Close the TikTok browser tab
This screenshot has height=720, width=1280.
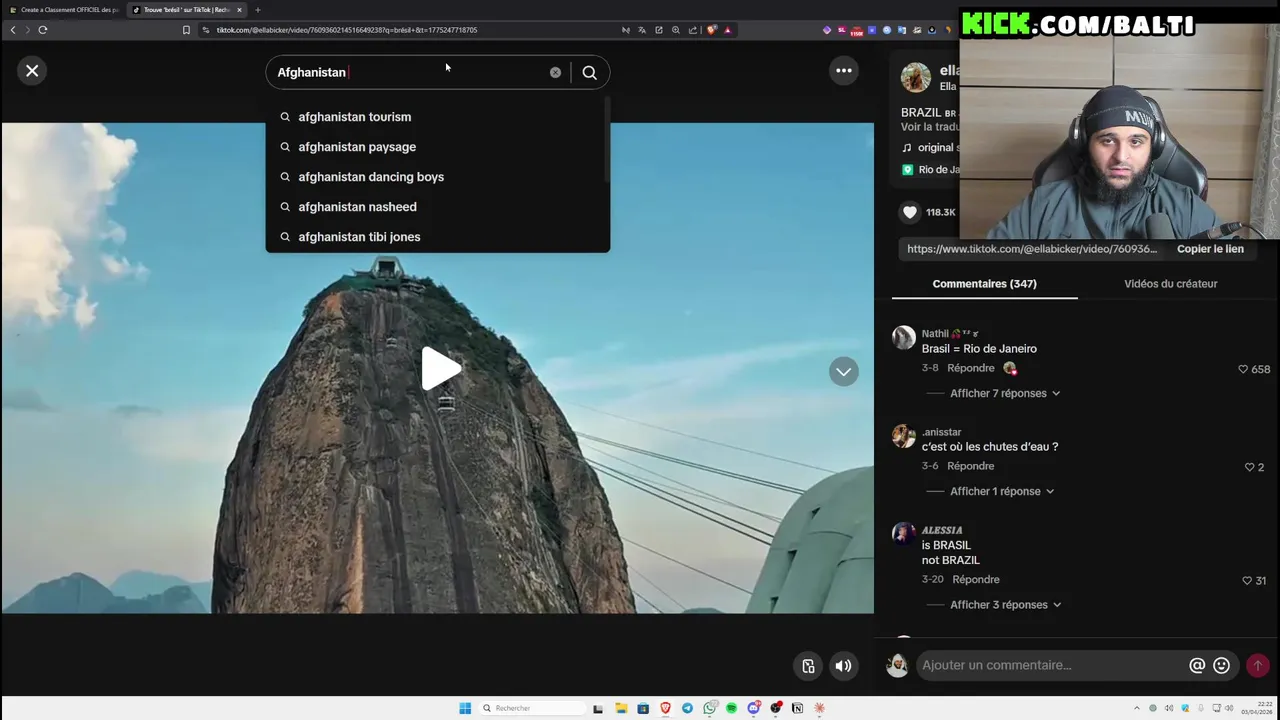[x=239, y=10]
